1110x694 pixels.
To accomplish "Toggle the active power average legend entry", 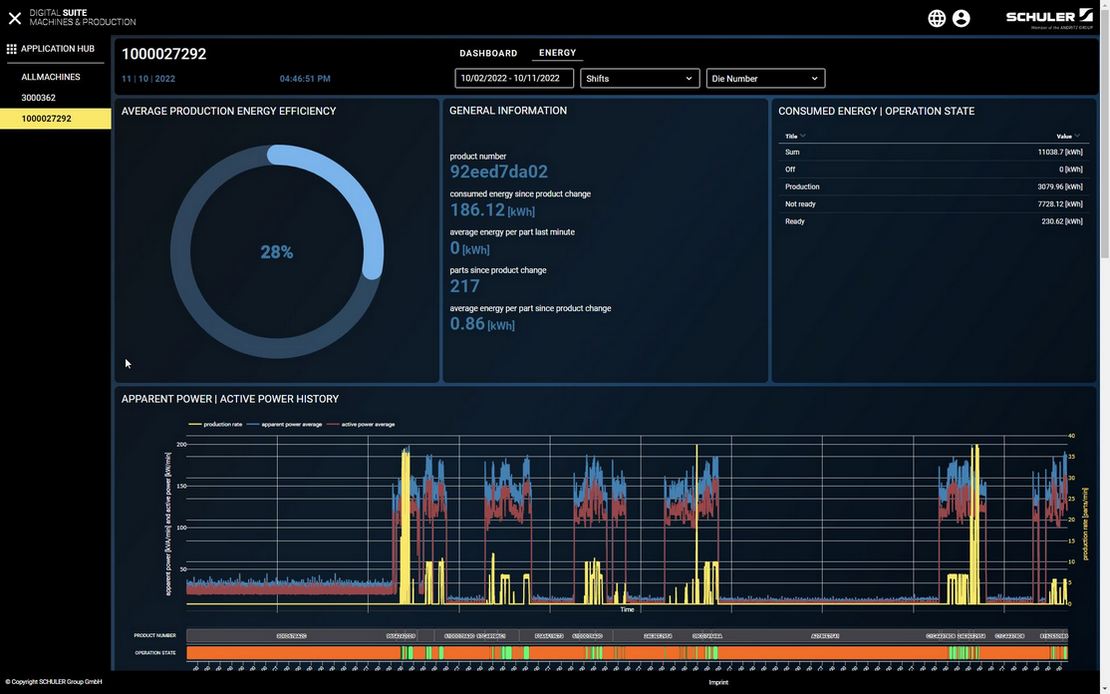I will click(x=361, y=424).
